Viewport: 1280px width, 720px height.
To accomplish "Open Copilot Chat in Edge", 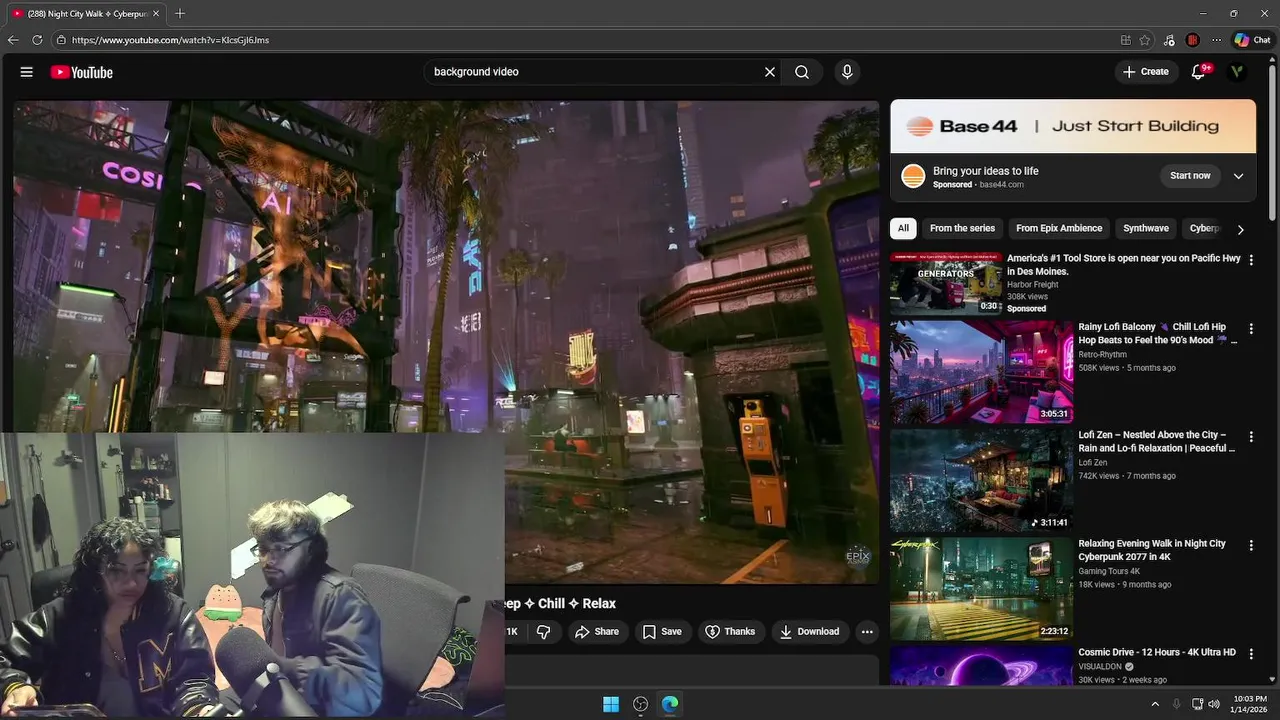I will 1252,40.
